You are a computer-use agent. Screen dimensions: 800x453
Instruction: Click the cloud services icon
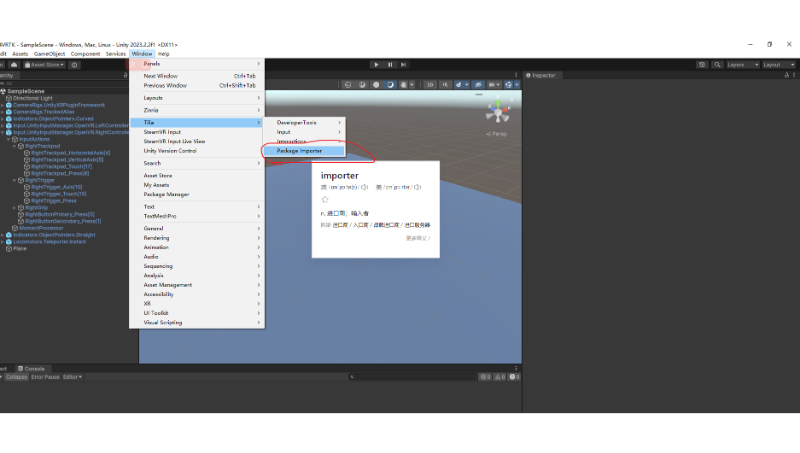(14, 65)
